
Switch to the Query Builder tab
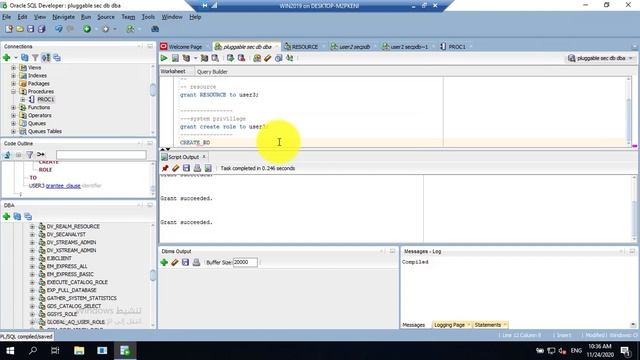tap(212, 72)
